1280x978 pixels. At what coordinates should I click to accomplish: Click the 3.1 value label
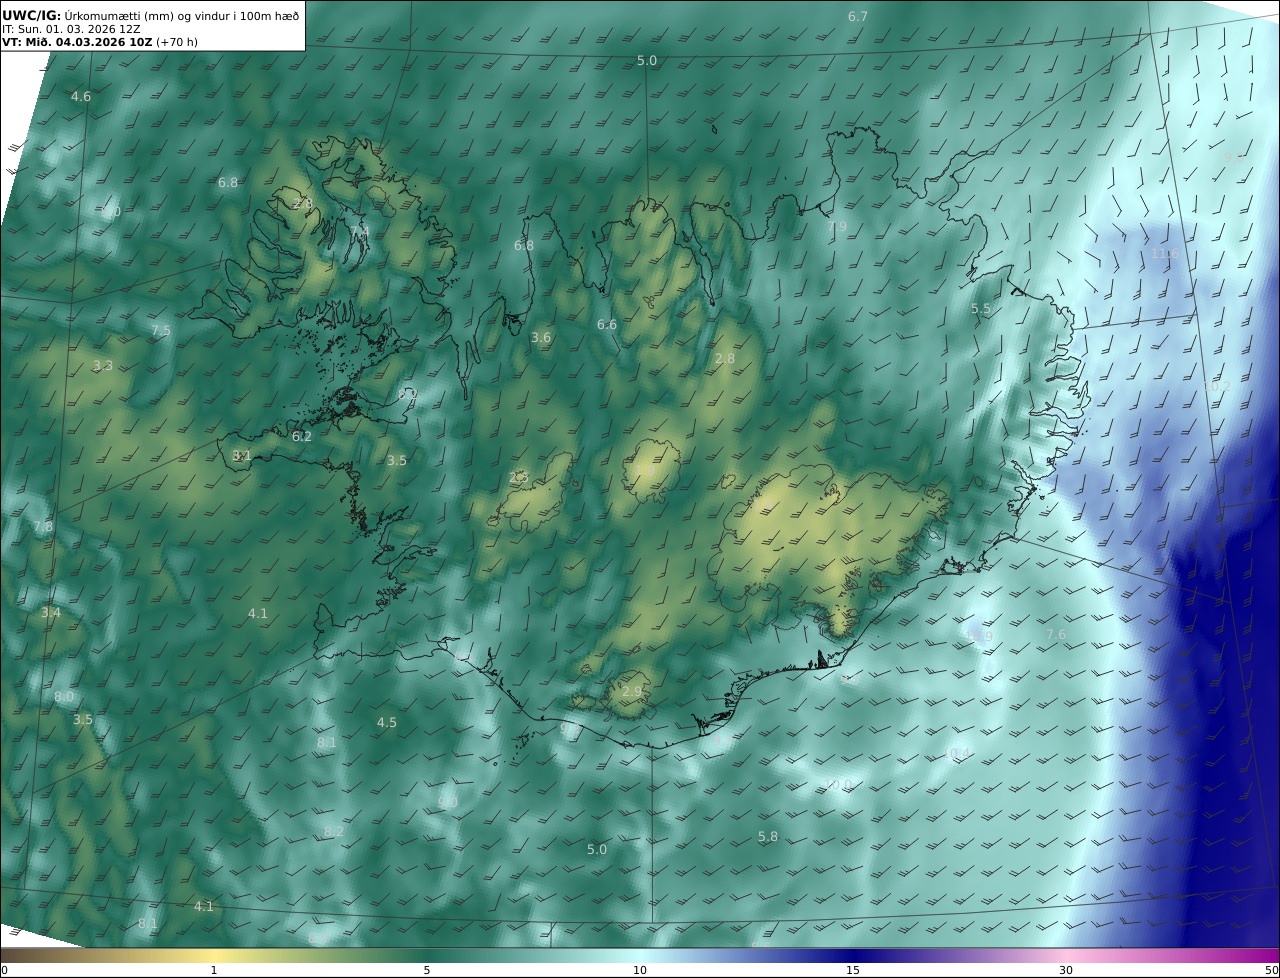click(x=242, y=455)
